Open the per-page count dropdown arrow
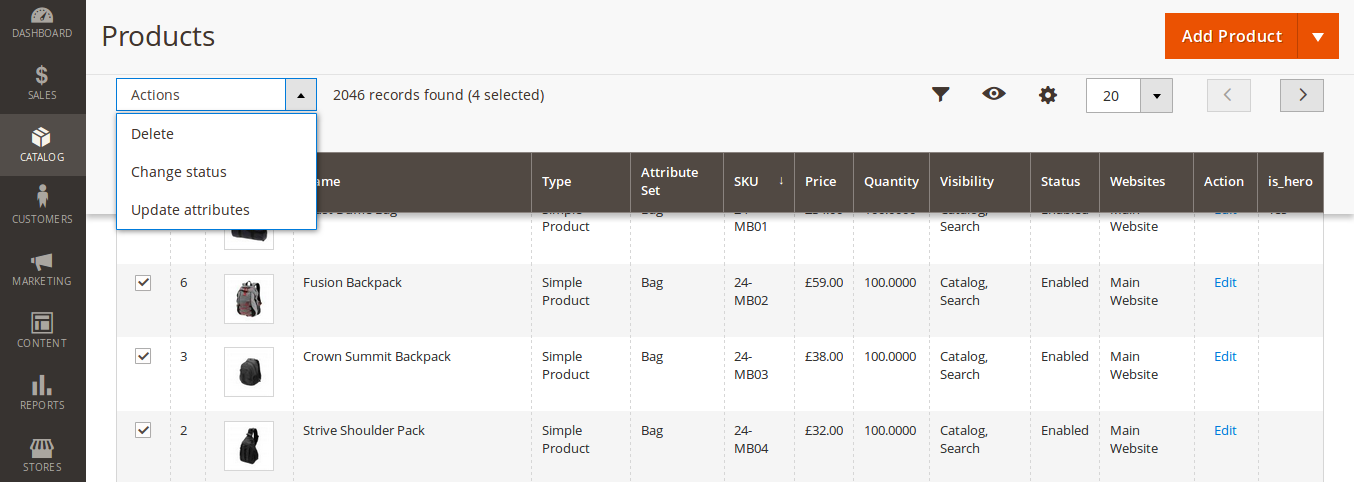Viewport: 1354px width, 482px height. pyautogui.click(x=1156, y=96)
